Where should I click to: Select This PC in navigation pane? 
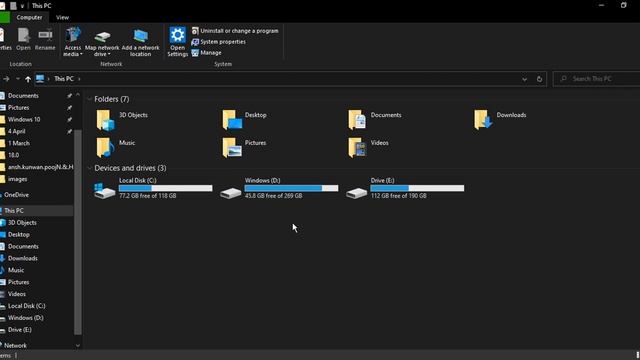click(x=13, y=211)
